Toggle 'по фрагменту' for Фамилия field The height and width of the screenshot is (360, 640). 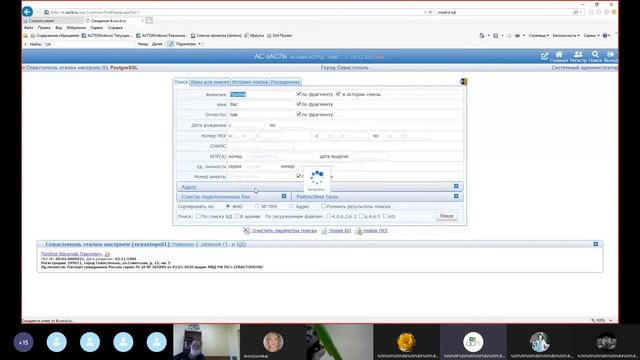click(x=299, y=94)
